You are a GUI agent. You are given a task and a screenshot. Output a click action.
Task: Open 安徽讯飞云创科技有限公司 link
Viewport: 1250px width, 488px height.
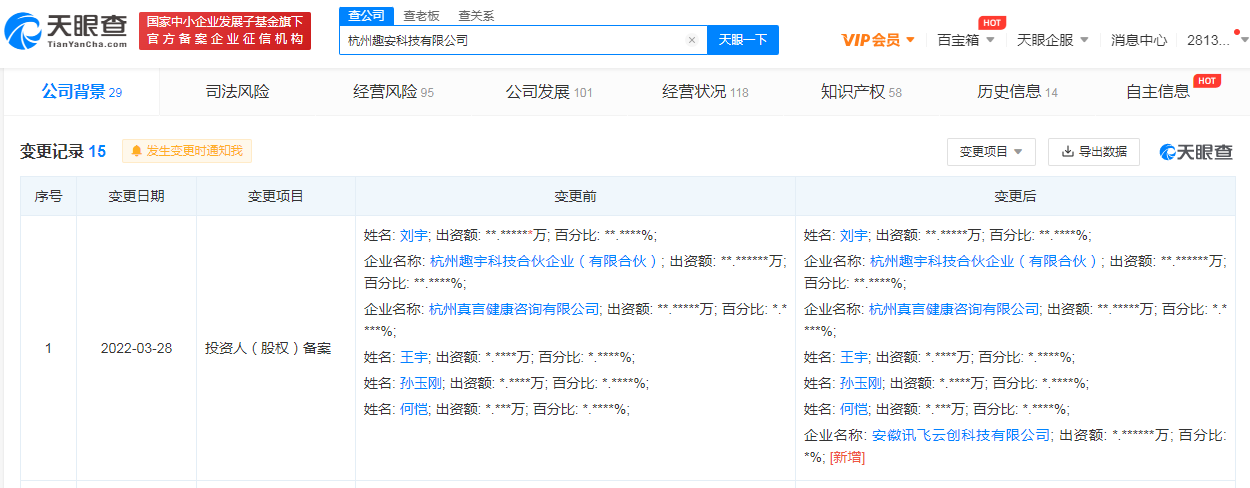(962, 435)
